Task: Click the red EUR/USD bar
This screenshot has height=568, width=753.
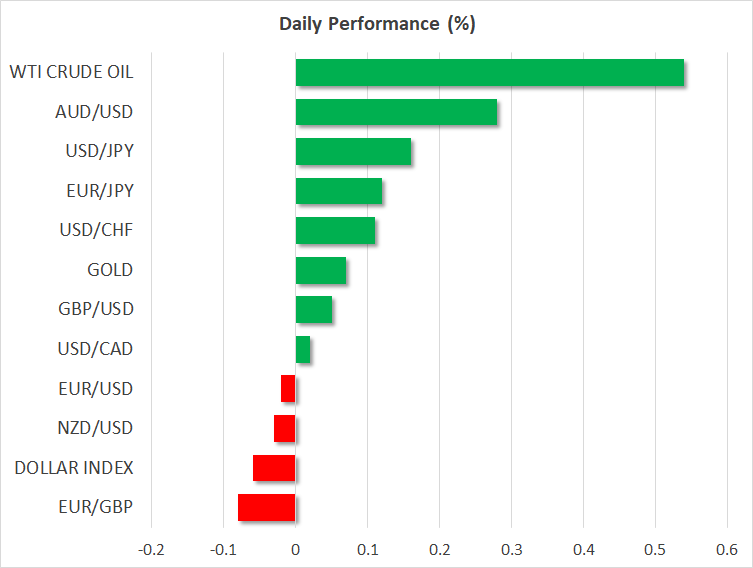Action: [x=288, y=388]
